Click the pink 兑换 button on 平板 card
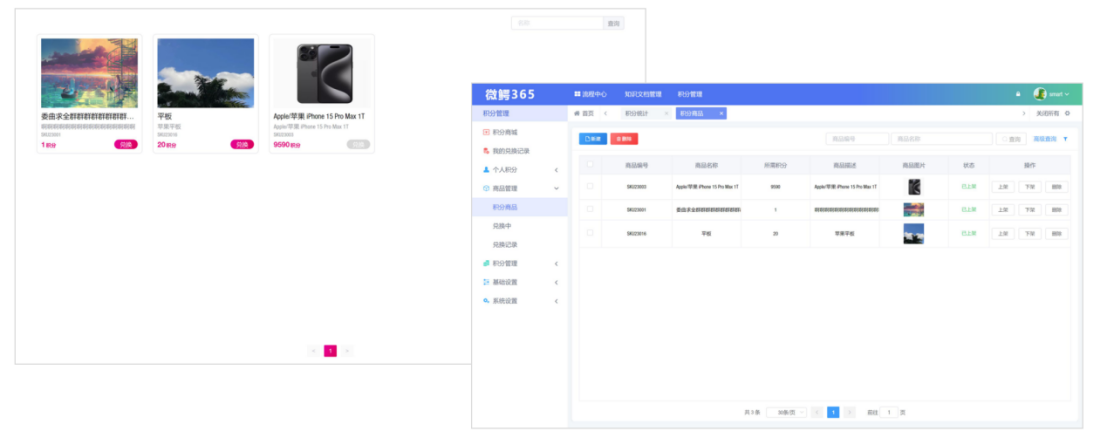This screenshot has height=438, width=1108. pyautogui.click(x=242, y=144)
